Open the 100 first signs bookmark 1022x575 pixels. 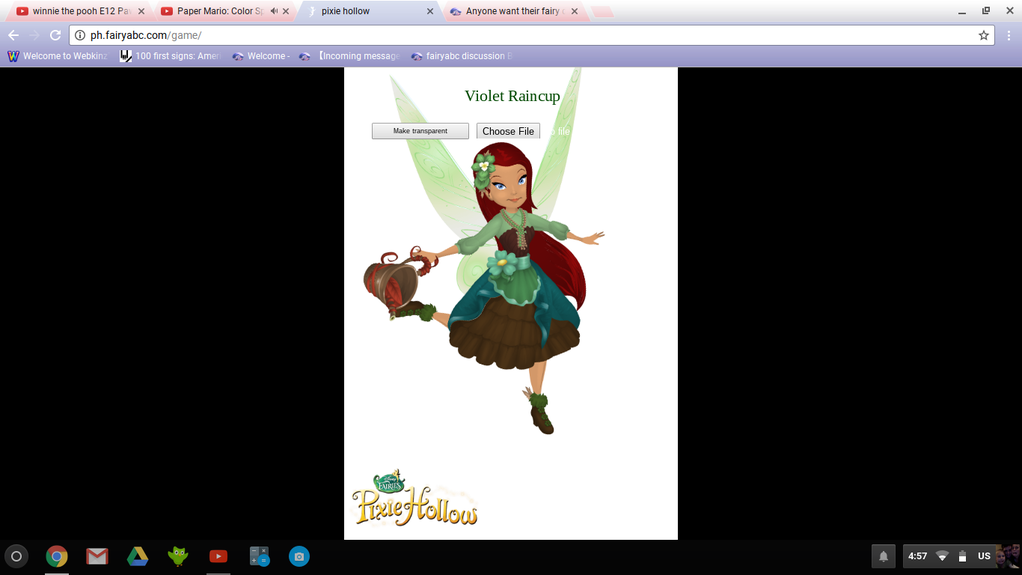pos(169,56)
